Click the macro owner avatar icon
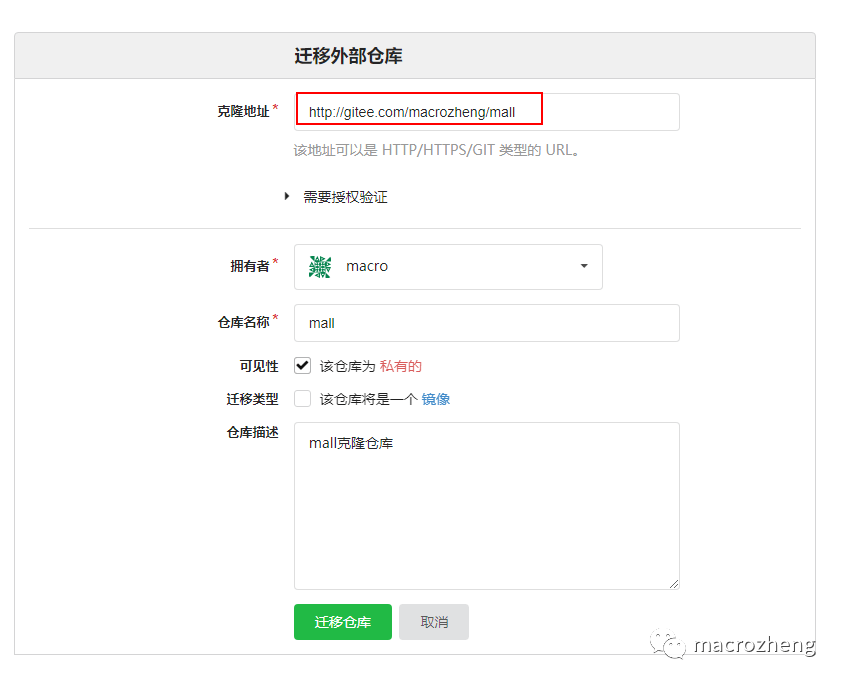The height and width of the screenshot is (684, 843). 318,266
